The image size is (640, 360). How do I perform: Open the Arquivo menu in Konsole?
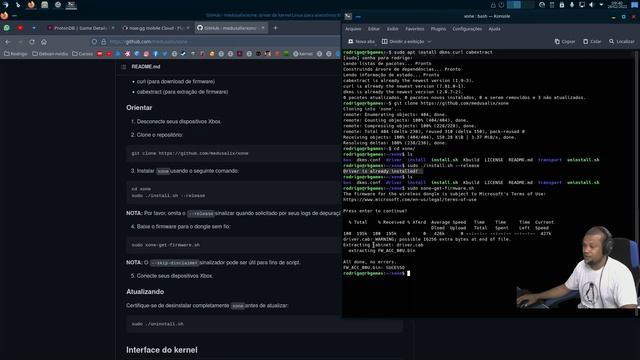[x=353, y=29]
